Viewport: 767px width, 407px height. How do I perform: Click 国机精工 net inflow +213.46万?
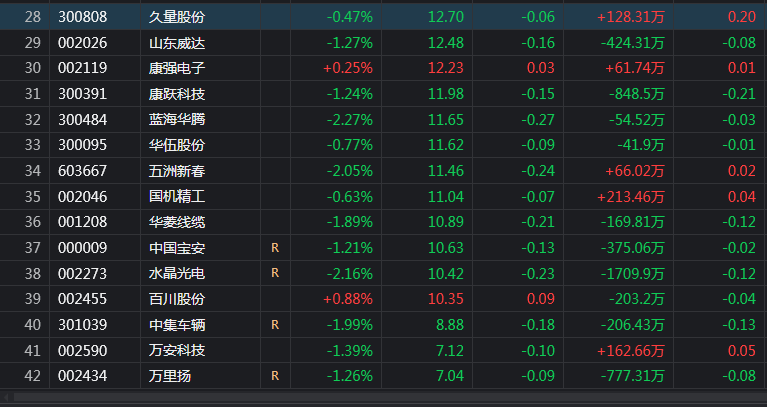click(630, 197)
